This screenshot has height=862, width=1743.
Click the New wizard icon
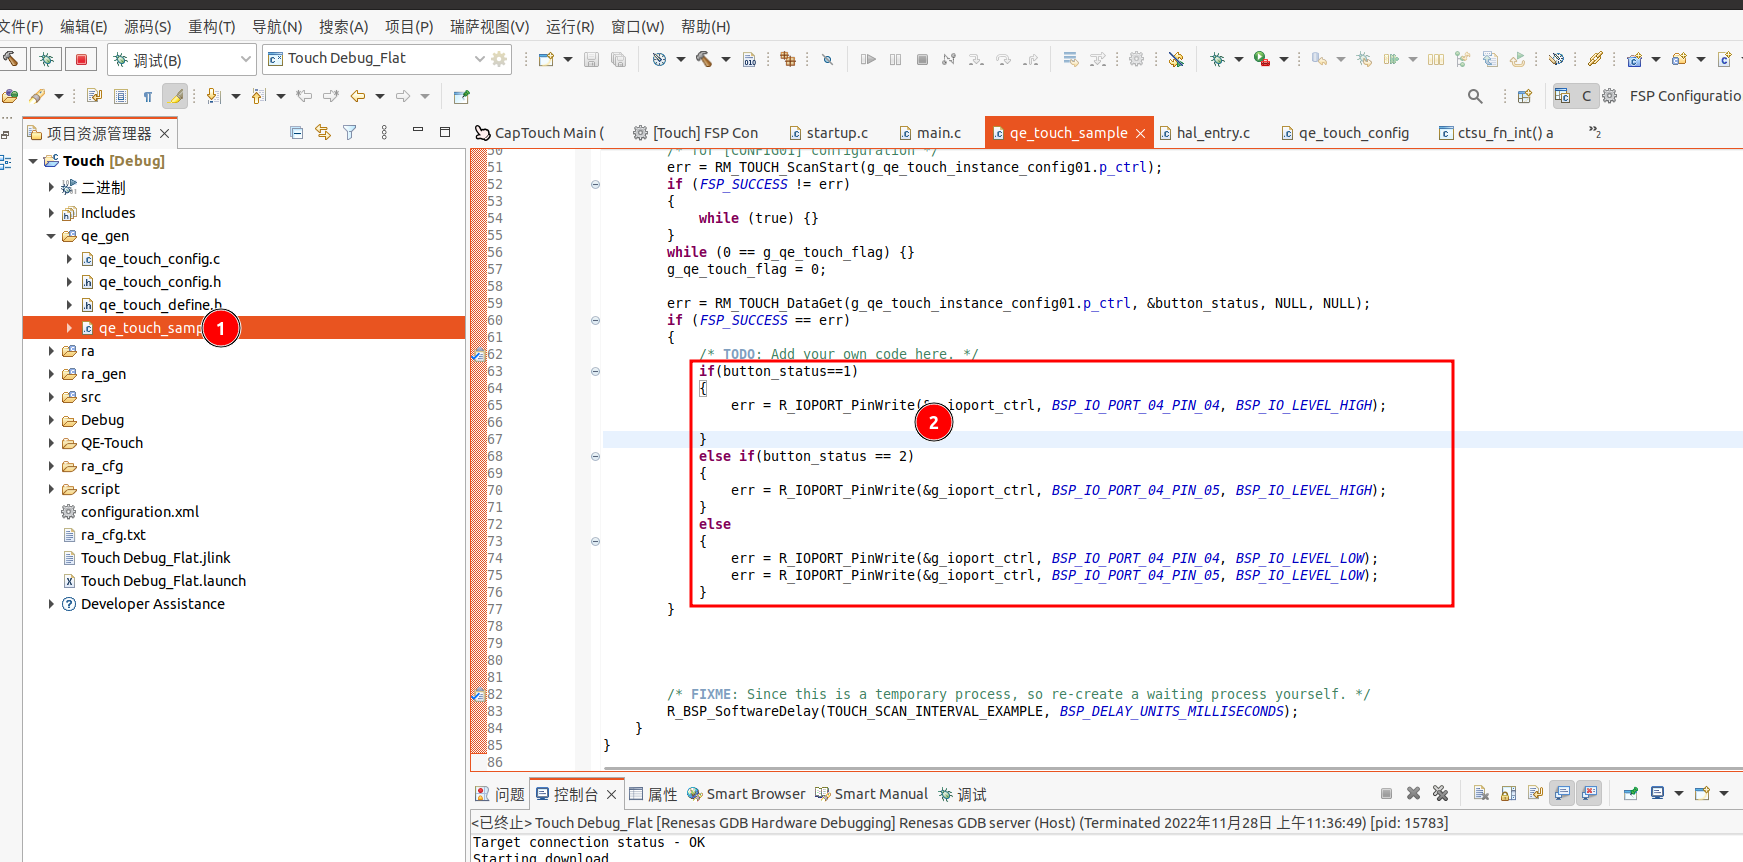click(546, 59)
